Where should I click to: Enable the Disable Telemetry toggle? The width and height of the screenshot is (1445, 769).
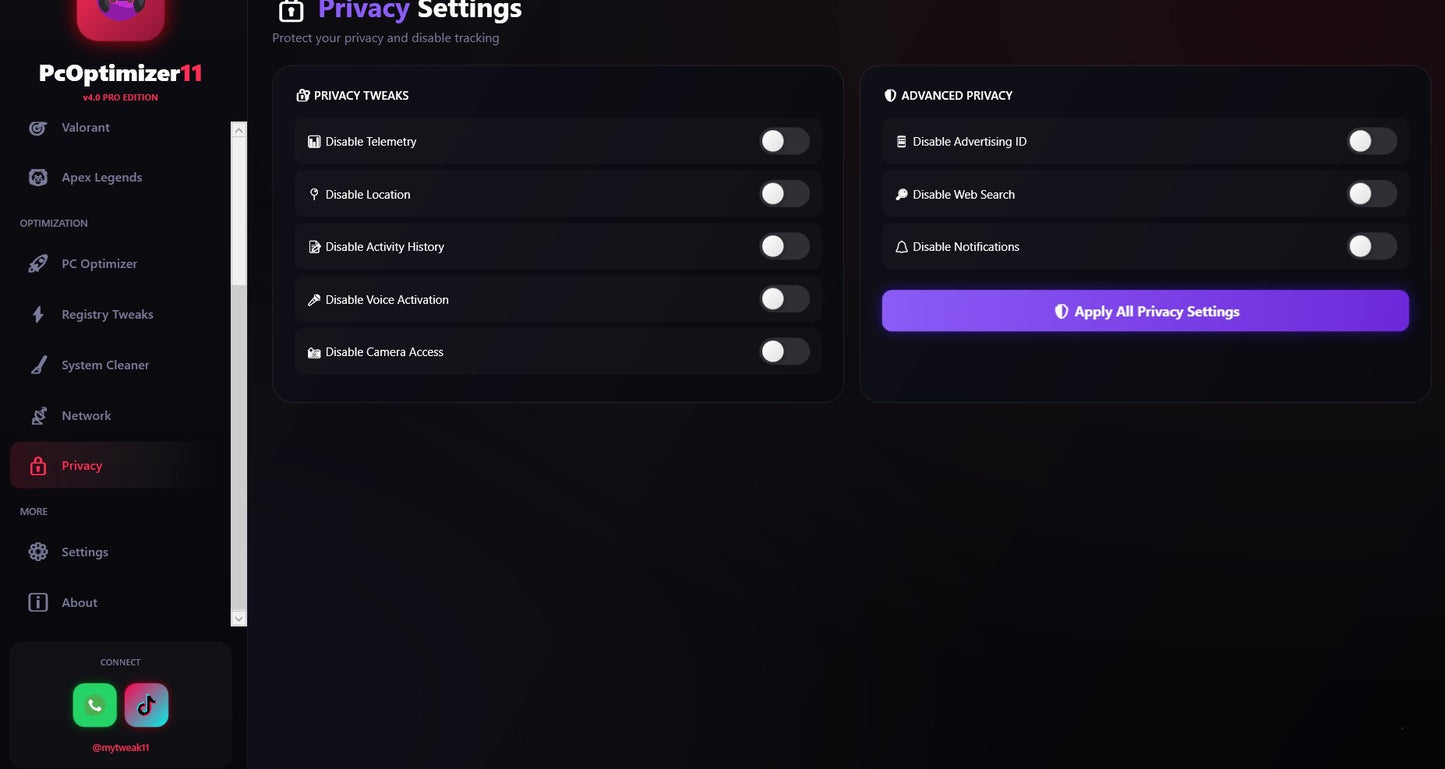coord(784,141)
